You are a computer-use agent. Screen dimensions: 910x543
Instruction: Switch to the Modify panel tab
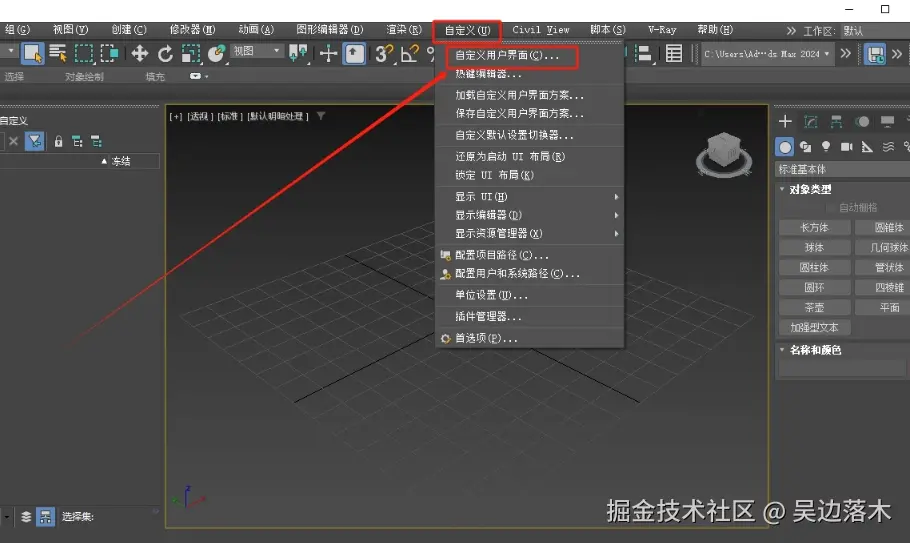811,121
